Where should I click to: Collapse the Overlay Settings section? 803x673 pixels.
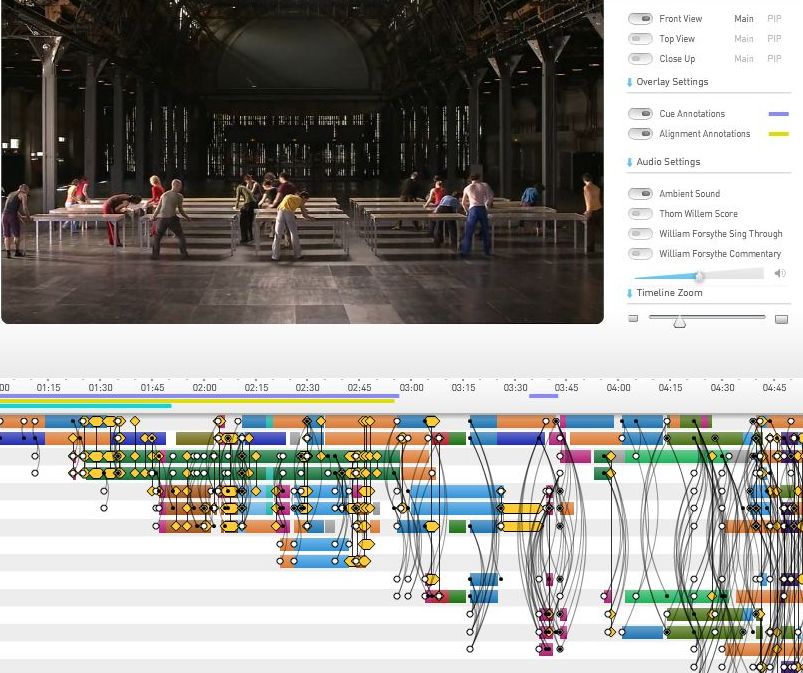click(629, 82)
